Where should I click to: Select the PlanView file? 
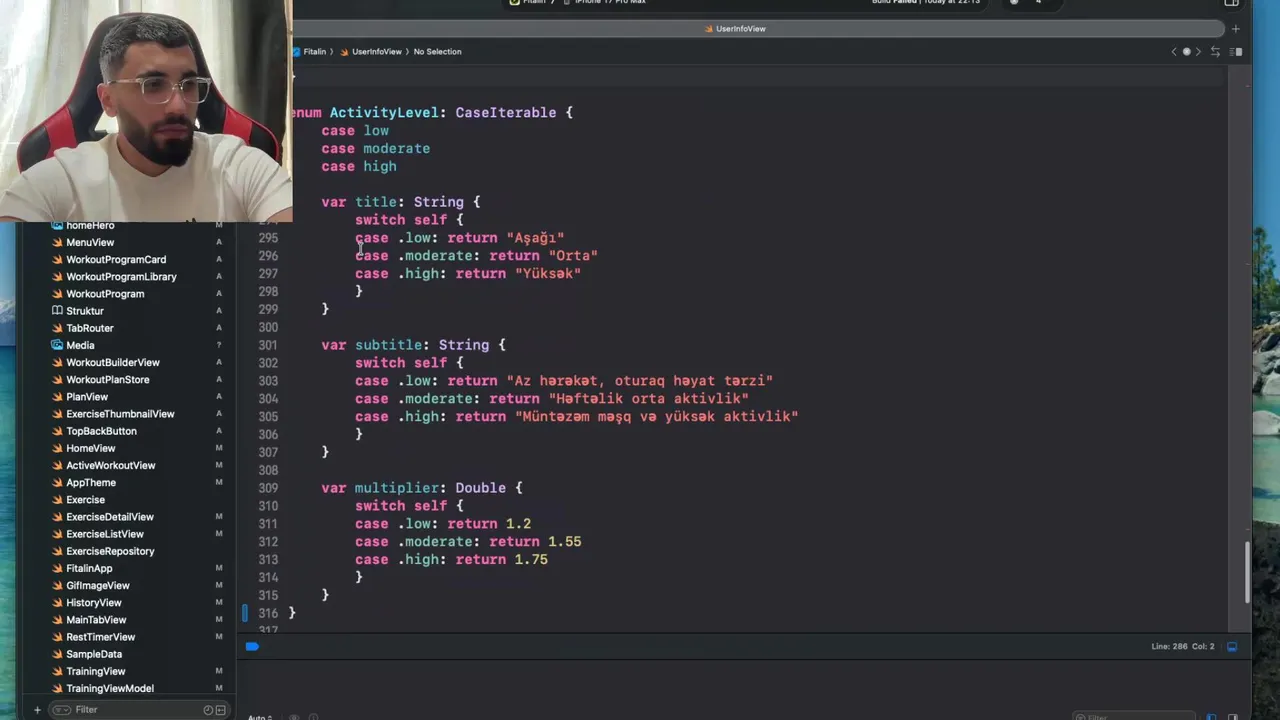(x=87, y=396)
